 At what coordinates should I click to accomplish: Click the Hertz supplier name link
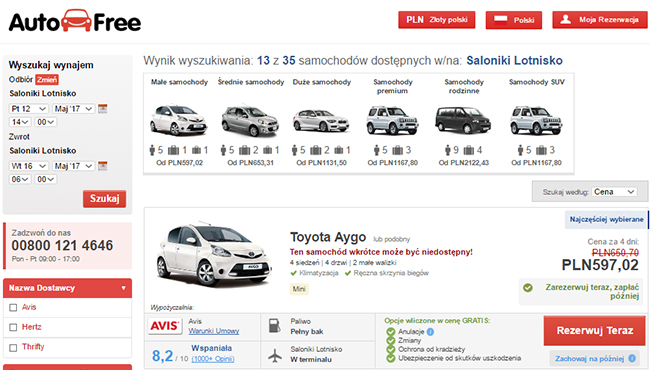[x=32, y=327]
